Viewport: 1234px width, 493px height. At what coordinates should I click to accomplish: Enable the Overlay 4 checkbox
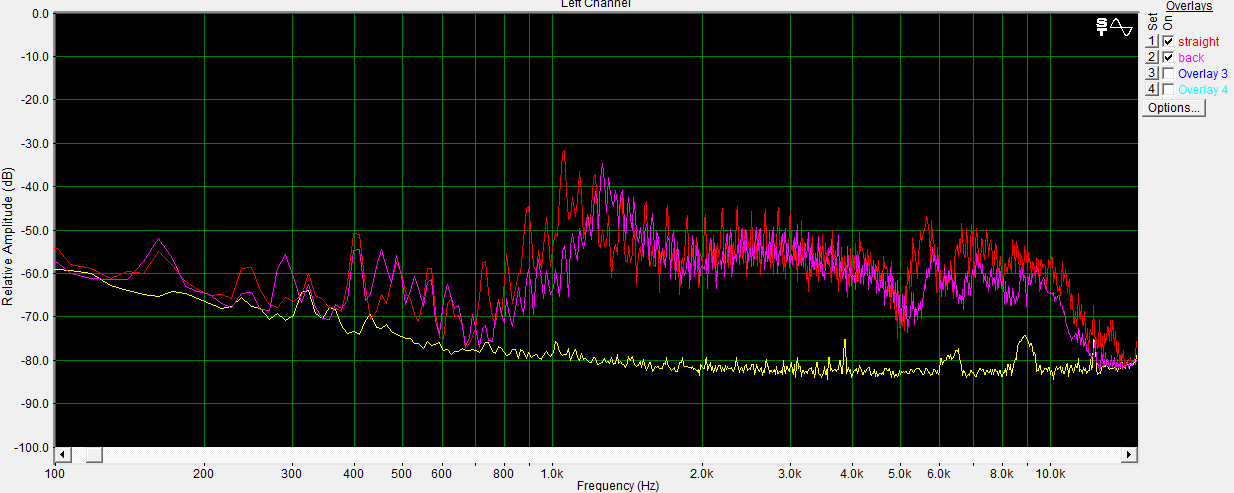coord(1168,89)
